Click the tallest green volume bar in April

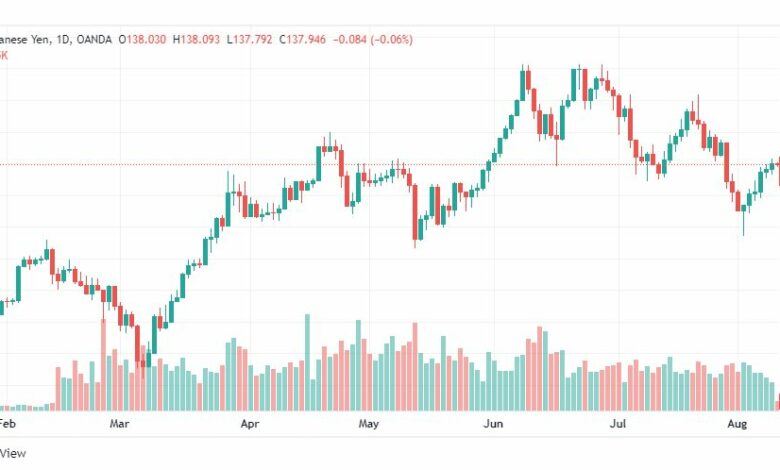(307, 362)
